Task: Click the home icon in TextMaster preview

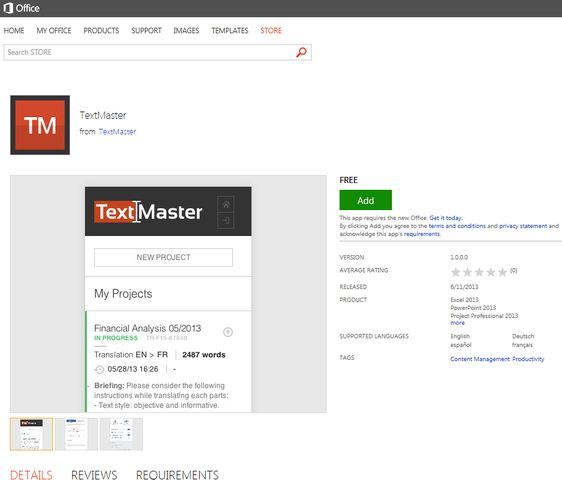Action: 226,204
